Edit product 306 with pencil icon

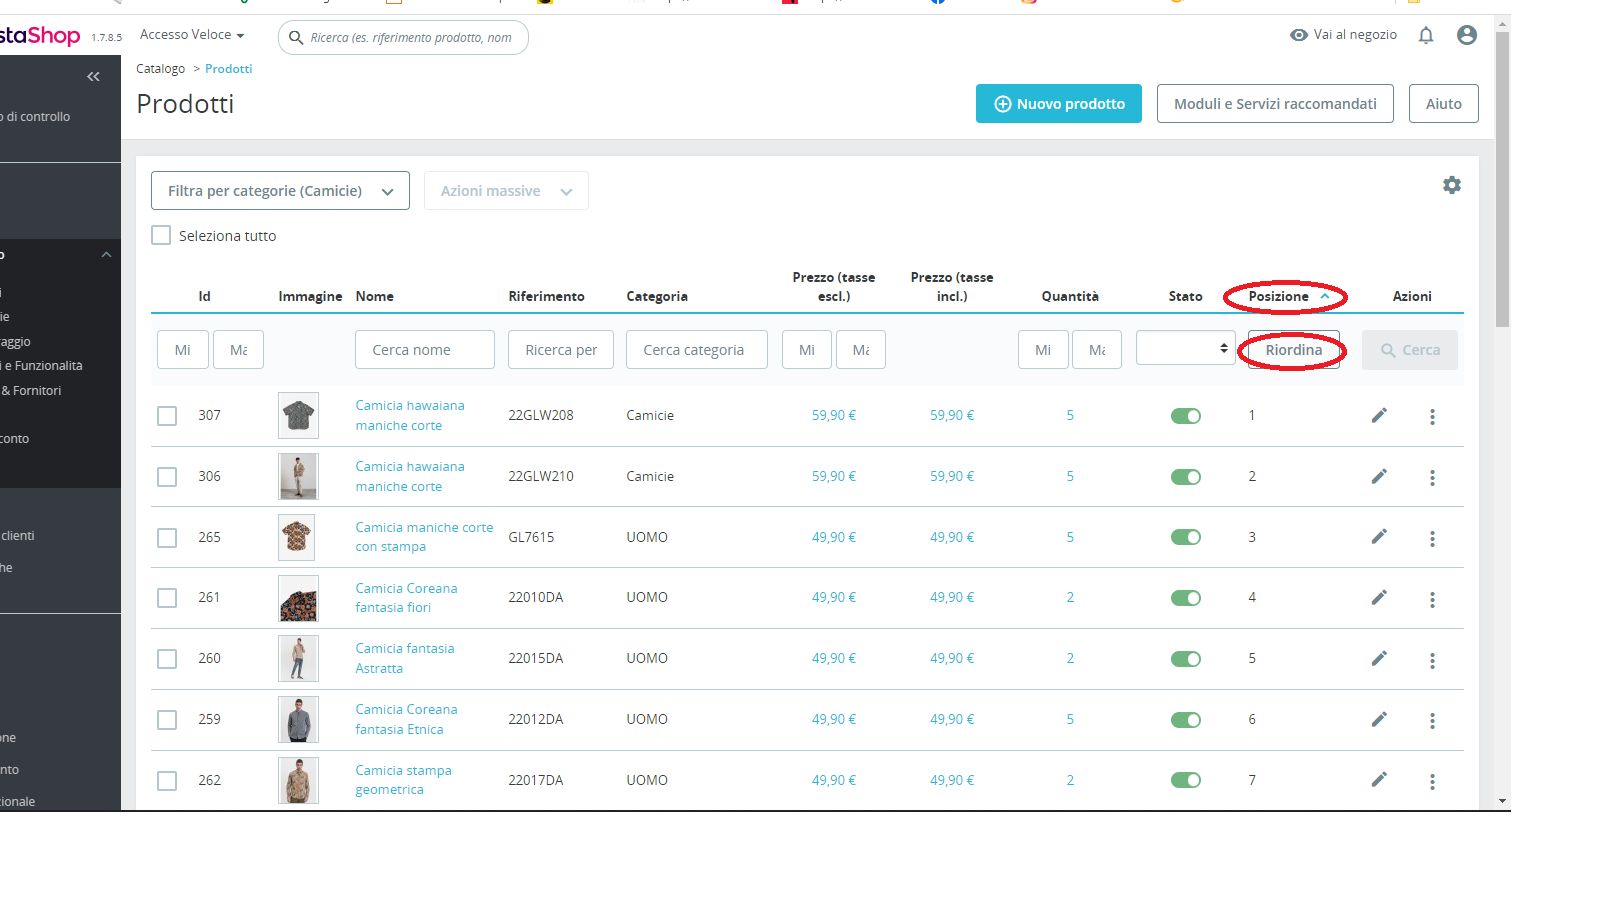coord(1379,476)
